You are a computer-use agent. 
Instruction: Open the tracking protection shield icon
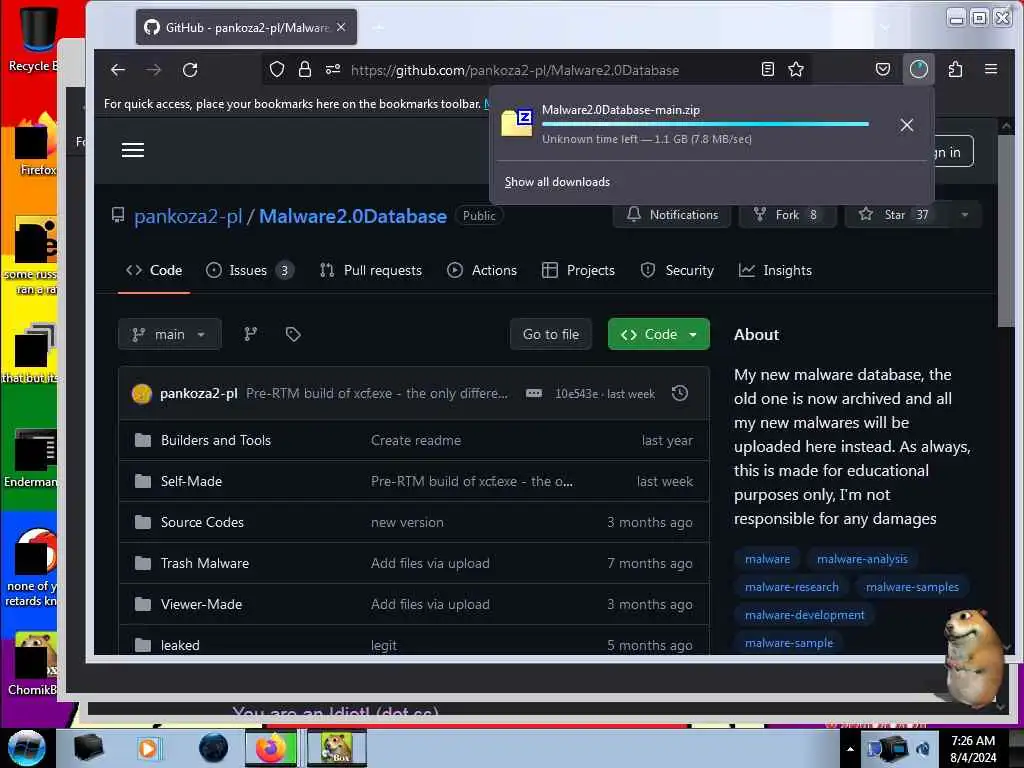click(277, 69)
